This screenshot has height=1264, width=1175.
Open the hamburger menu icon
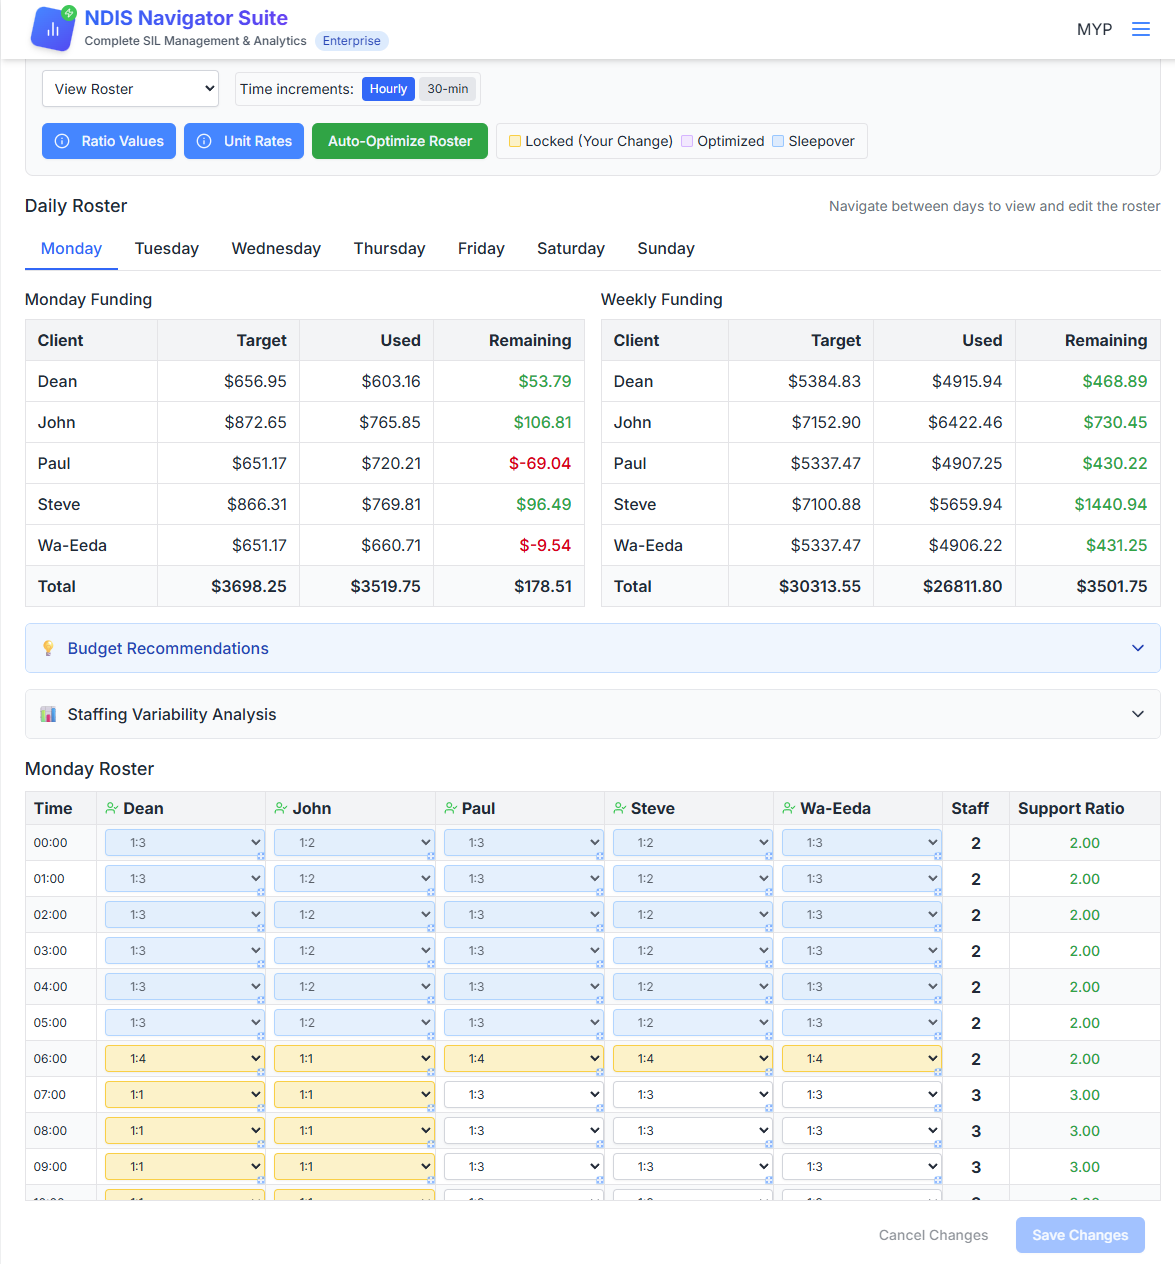[x=1140, y=29]
